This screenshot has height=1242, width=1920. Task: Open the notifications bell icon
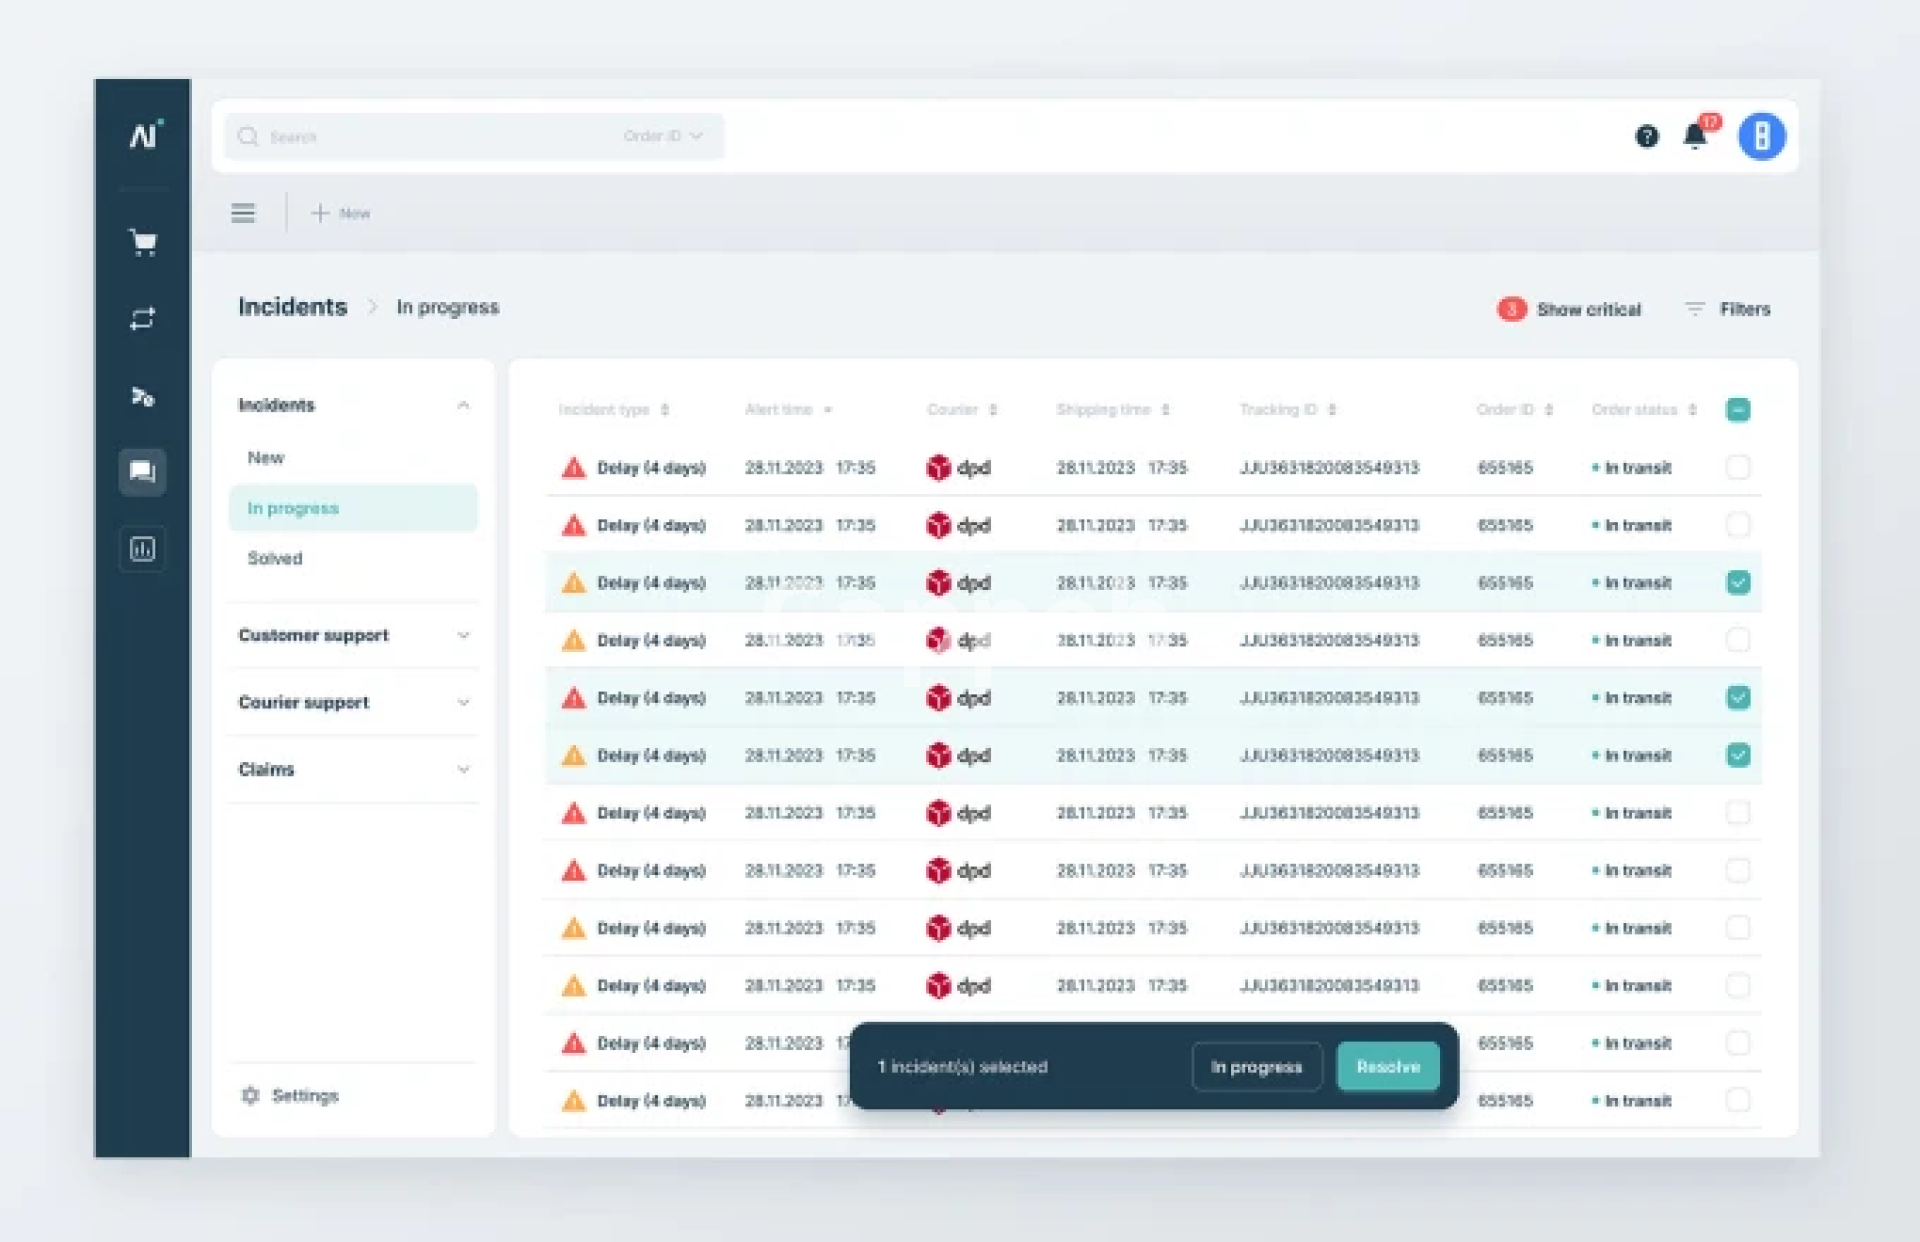pos(1695,135)
